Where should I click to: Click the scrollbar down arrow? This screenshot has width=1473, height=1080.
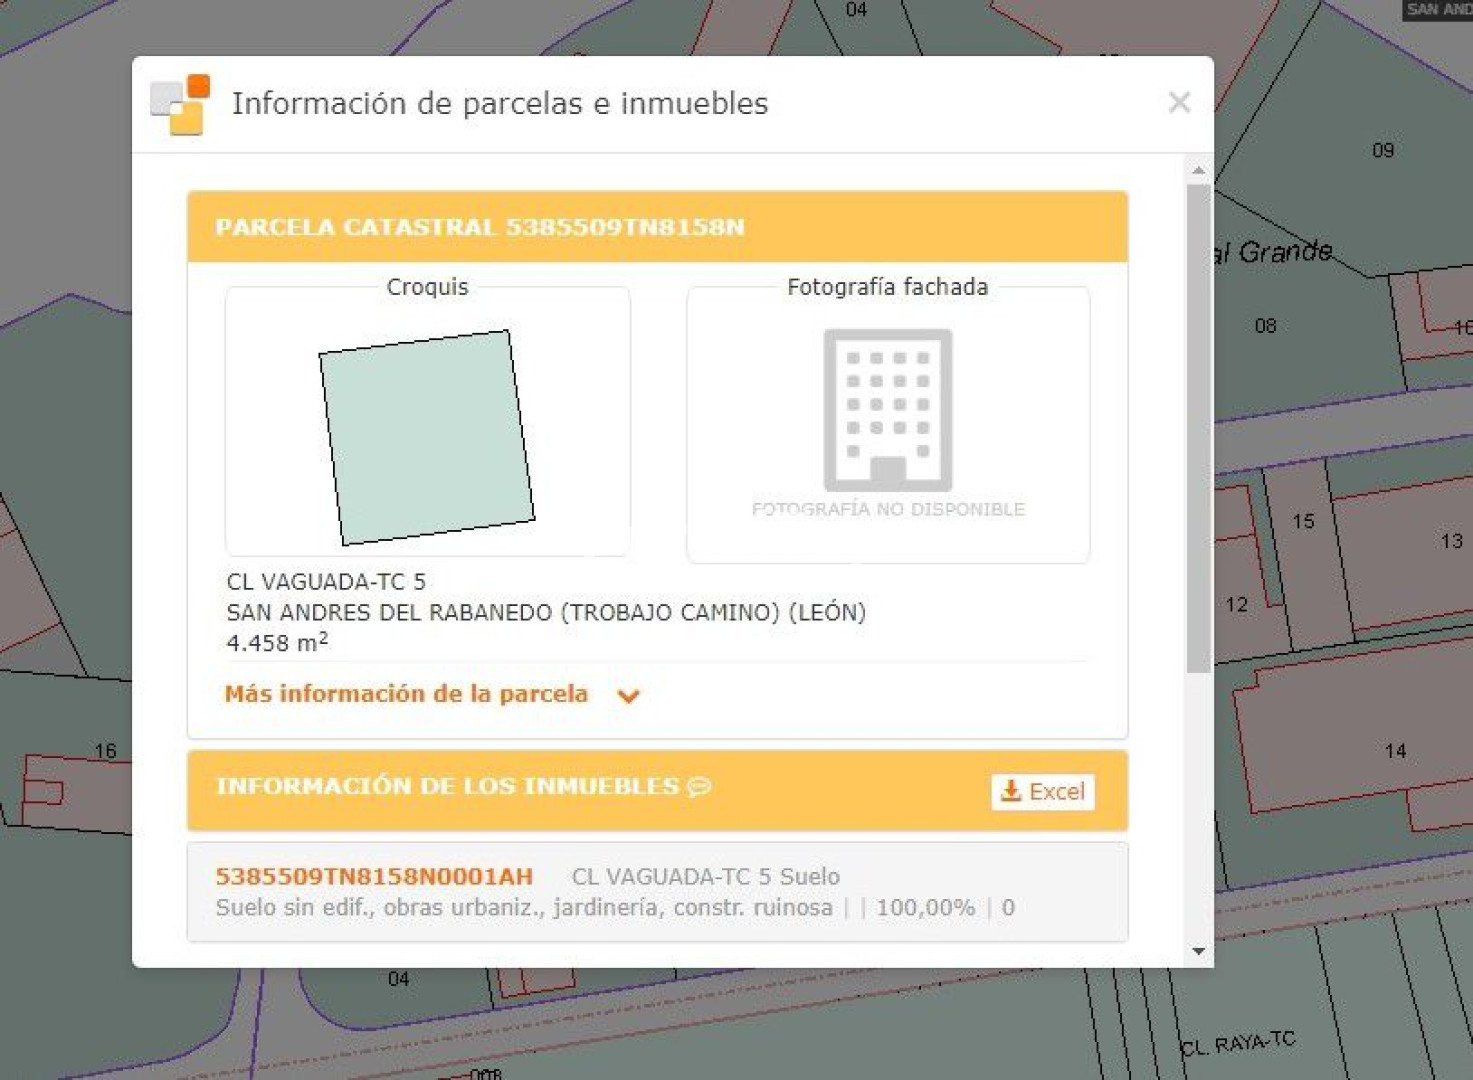point(1198,951)
